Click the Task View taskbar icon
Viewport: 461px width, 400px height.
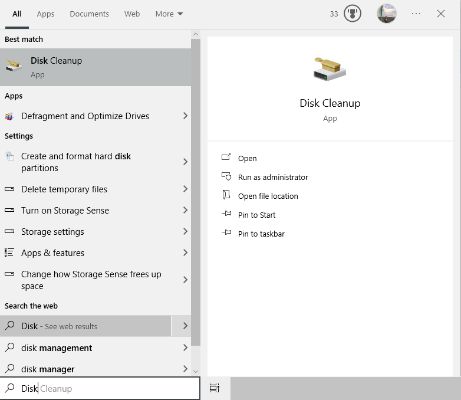point(215,388)
